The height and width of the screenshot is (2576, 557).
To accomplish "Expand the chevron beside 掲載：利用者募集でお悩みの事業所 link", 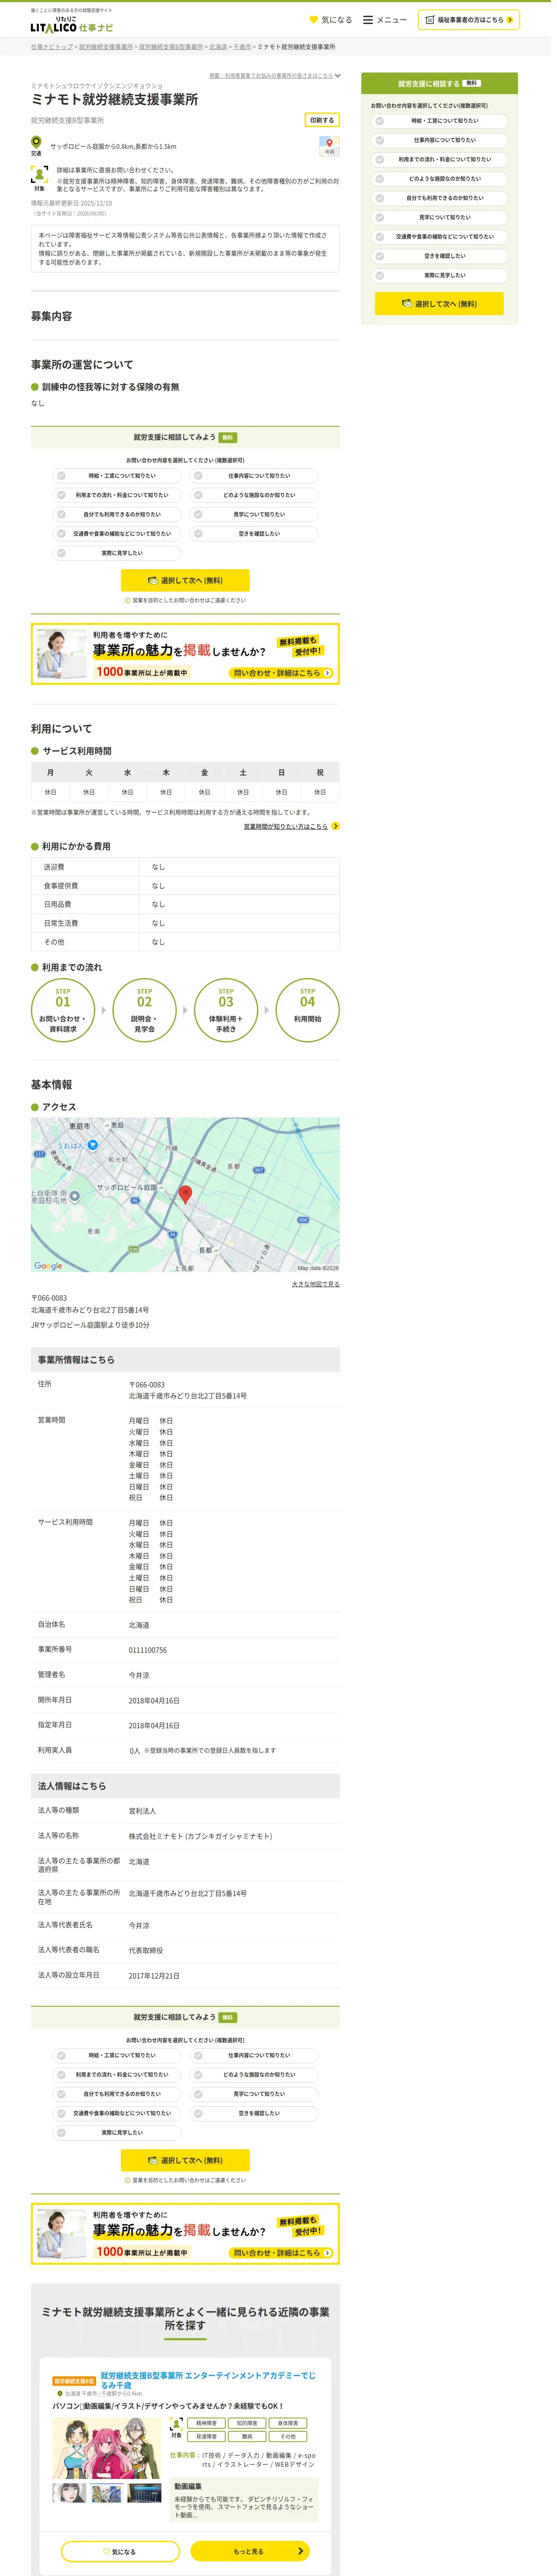I will tap(341, 76).
